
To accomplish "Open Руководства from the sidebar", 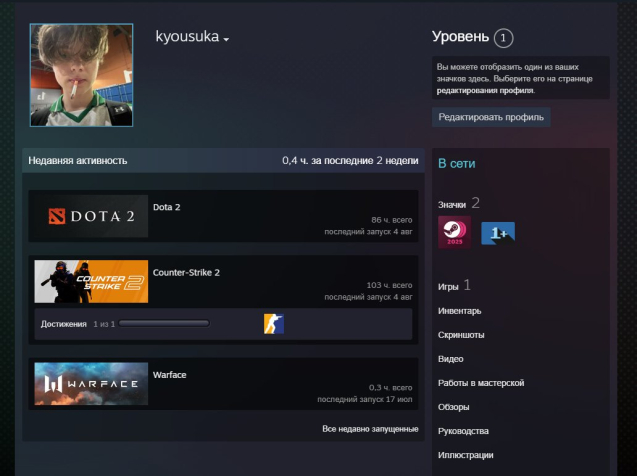I will coord(463,431).
